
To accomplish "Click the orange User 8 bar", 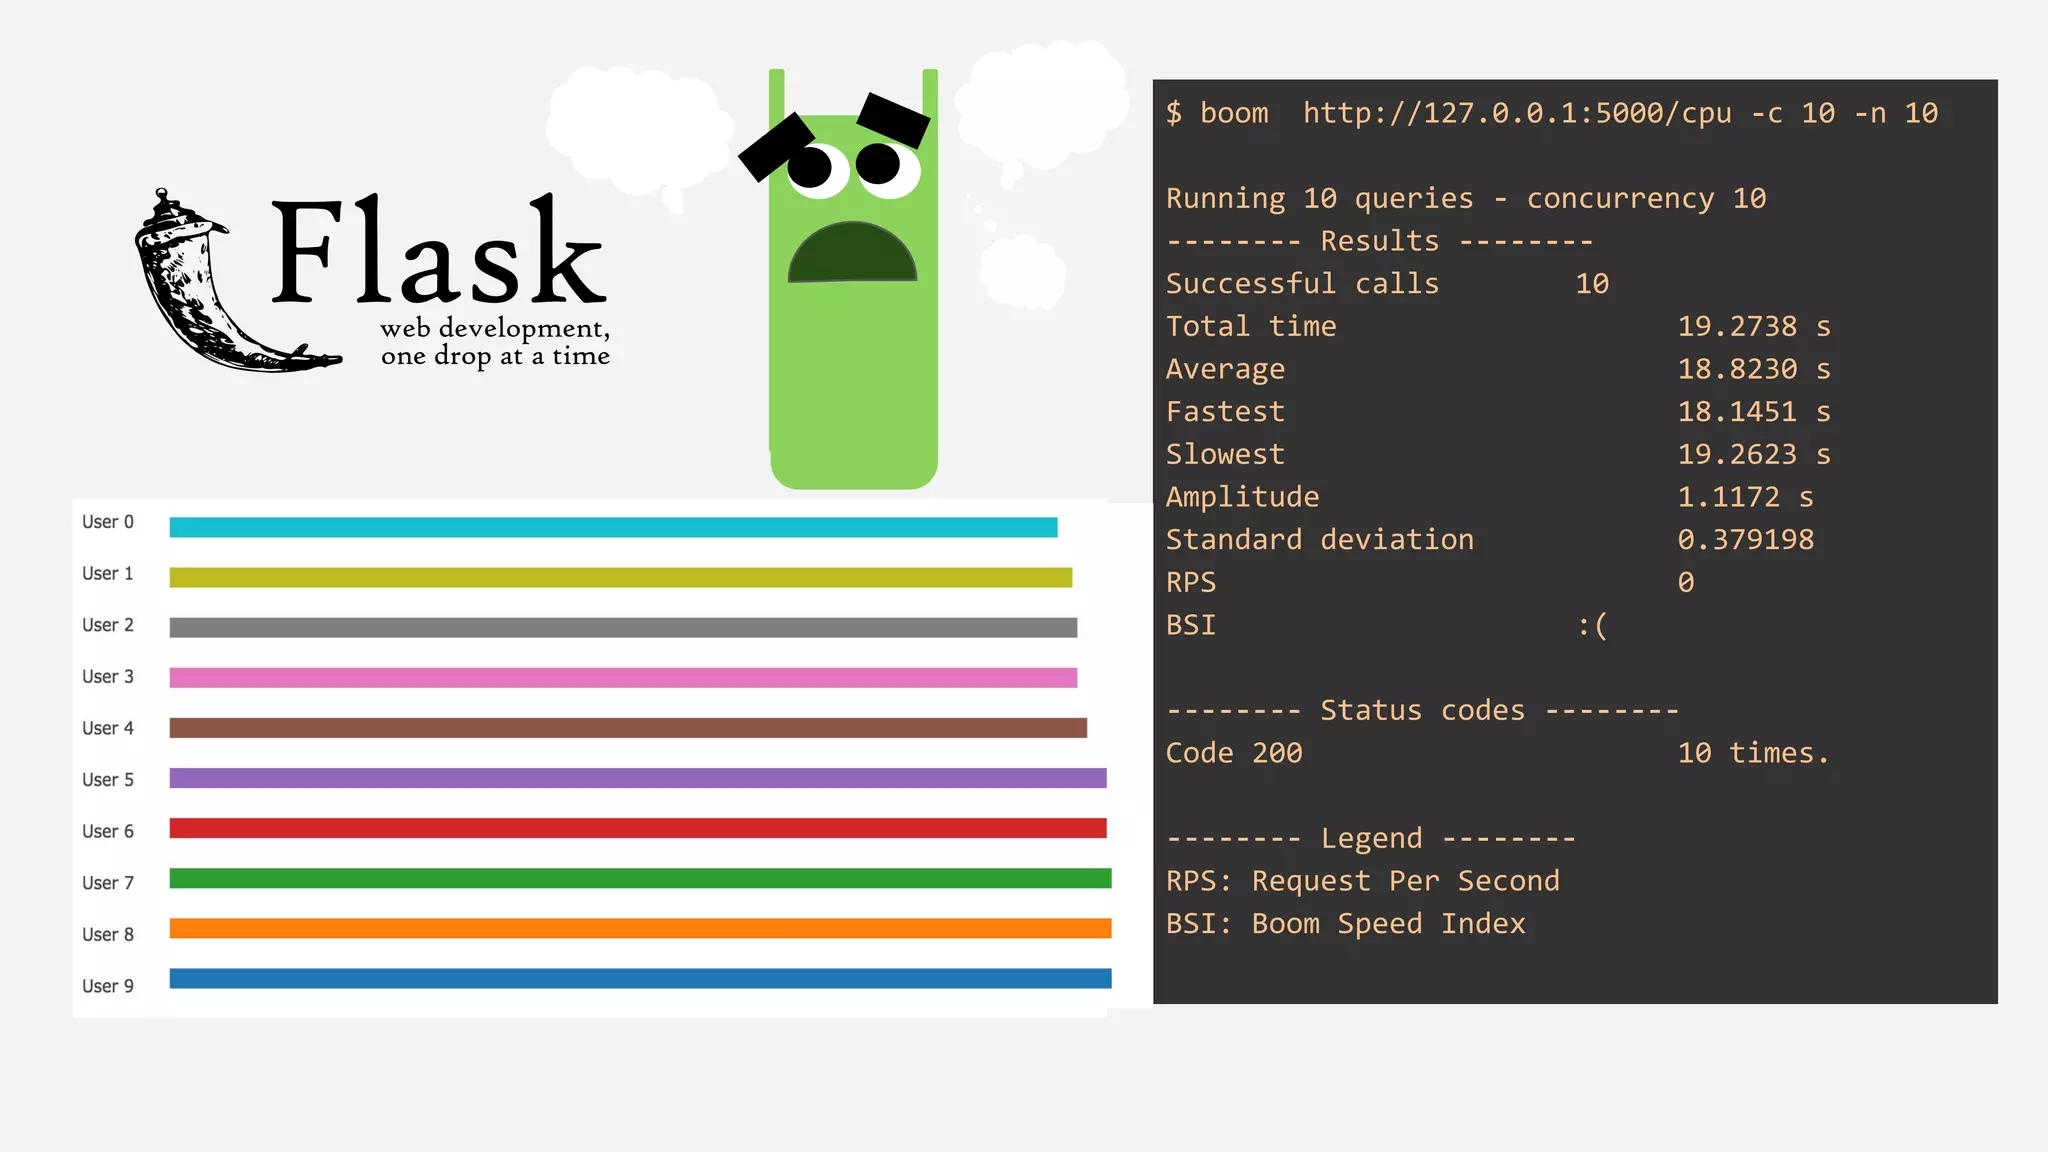I will click(x=640, y=928).
